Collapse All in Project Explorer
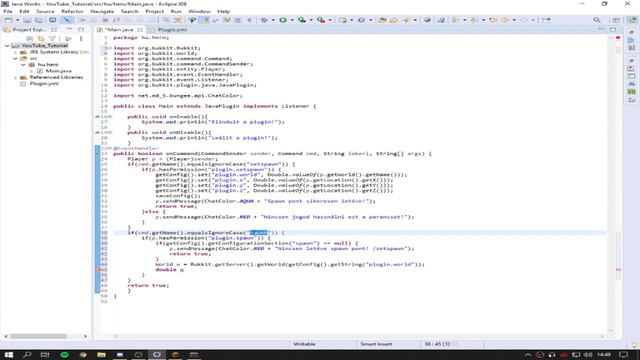Image resolution: width=640 pixels, height=360 pixels. (30, 38)
